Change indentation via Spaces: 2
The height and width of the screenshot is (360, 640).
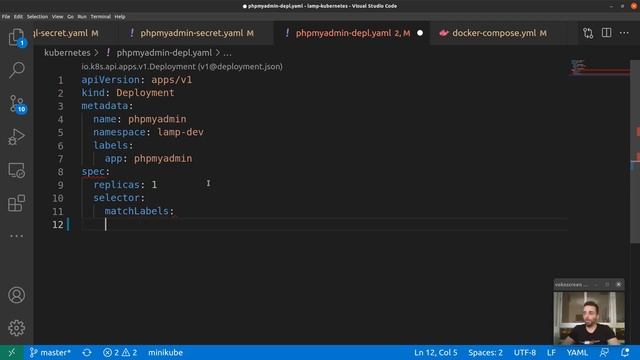point(485,352)
